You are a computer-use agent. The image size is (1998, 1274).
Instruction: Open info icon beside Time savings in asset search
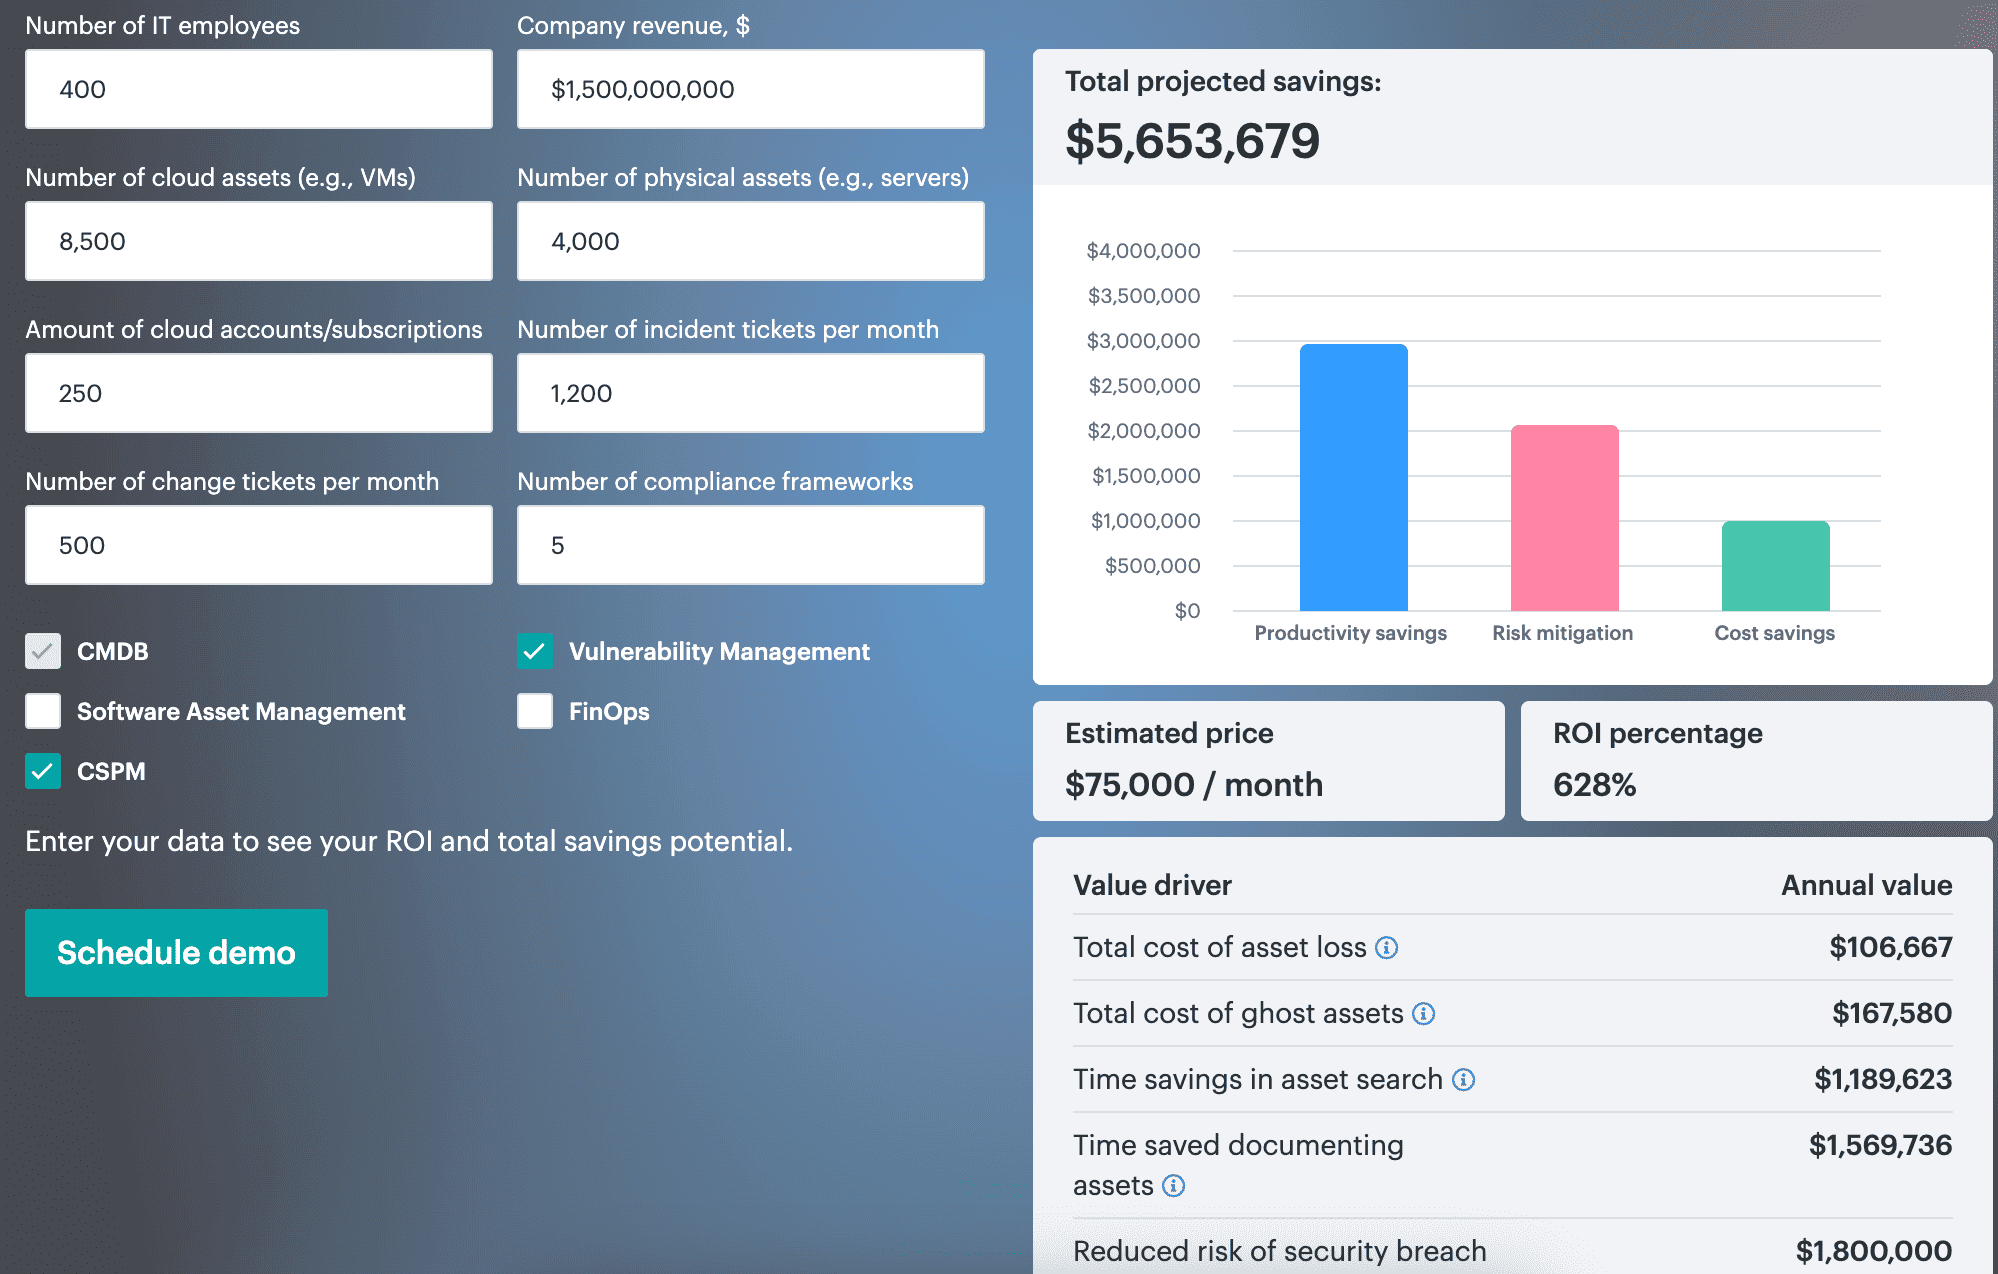click(x=1463, y=1079)
